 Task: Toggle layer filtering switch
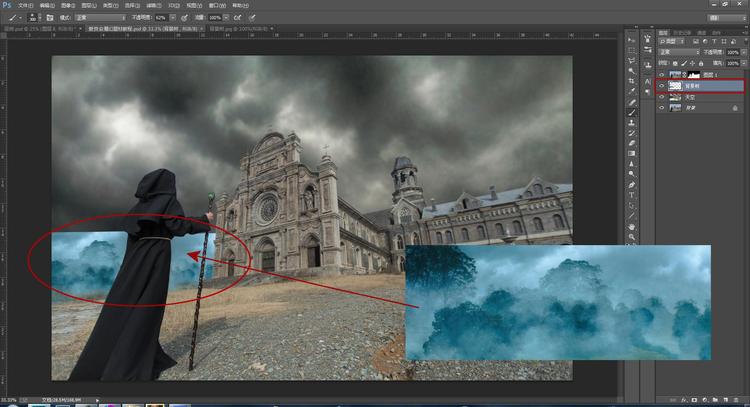coord(746,42)
